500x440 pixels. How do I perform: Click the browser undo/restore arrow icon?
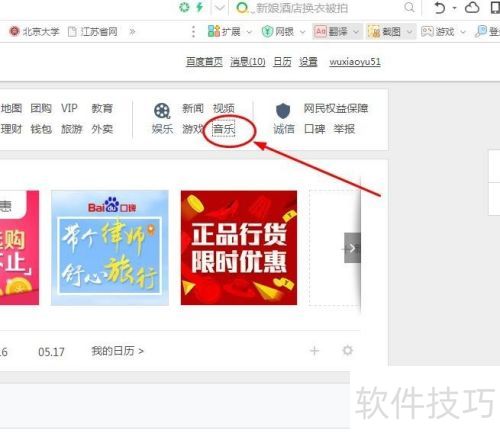tap(439, 8)
